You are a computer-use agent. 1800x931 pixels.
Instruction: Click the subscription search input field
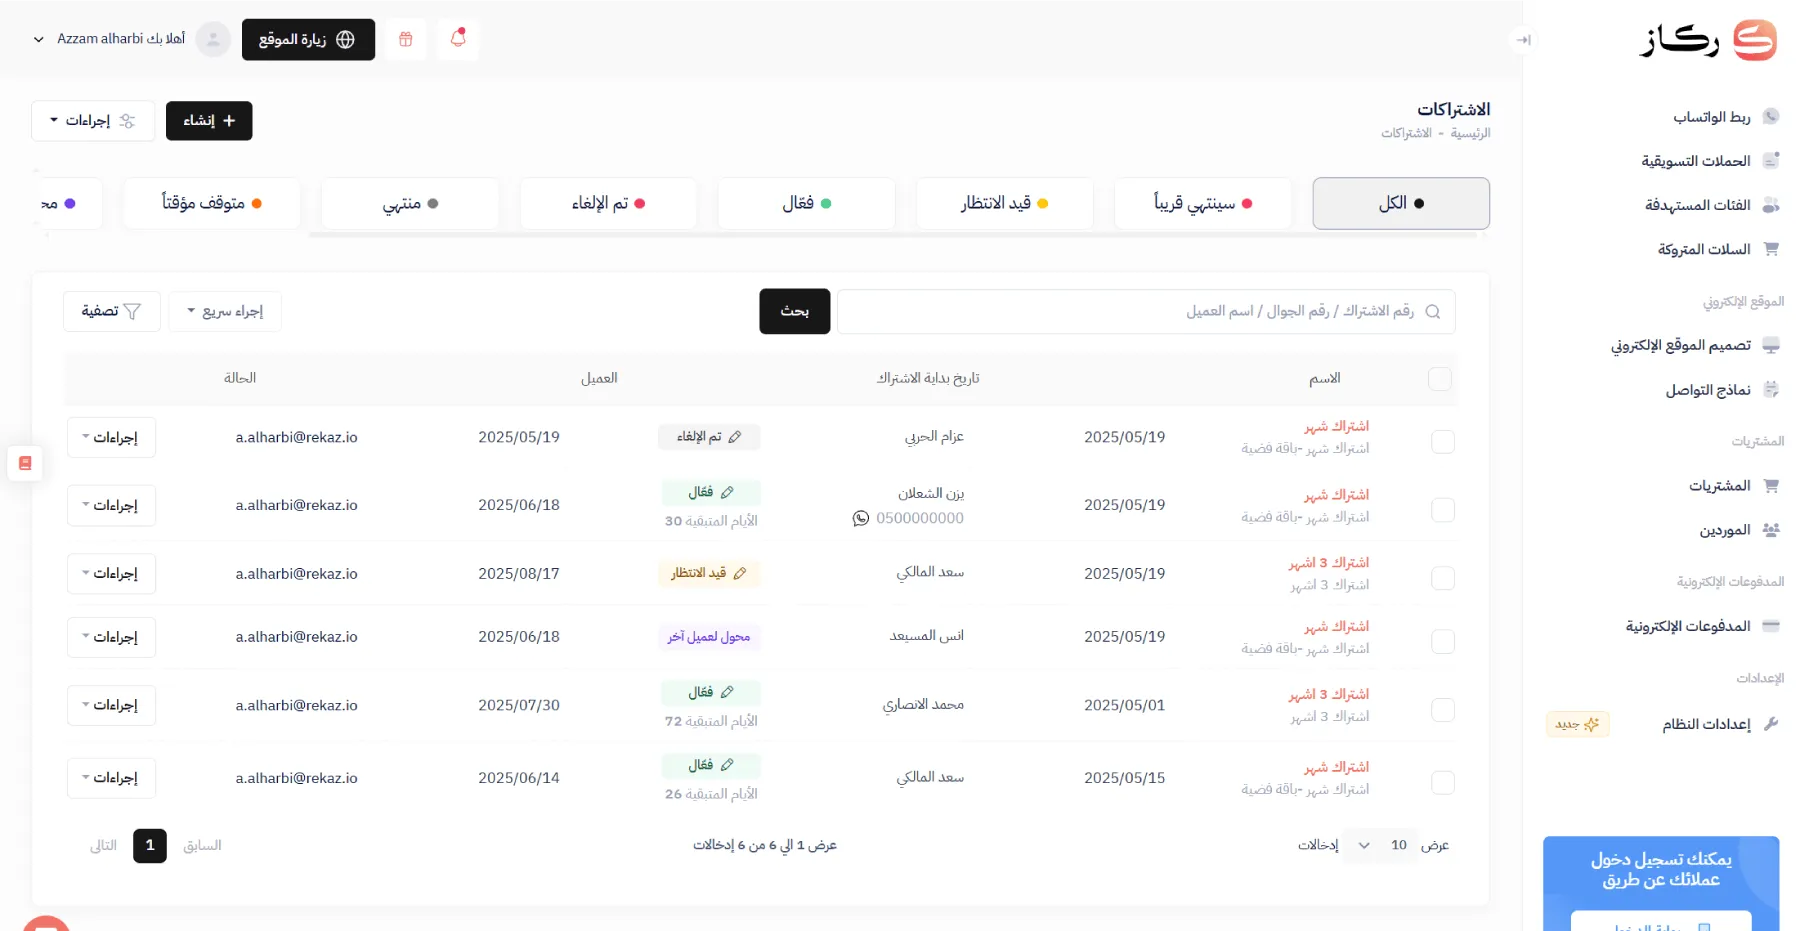click(x=1130, y=311)
